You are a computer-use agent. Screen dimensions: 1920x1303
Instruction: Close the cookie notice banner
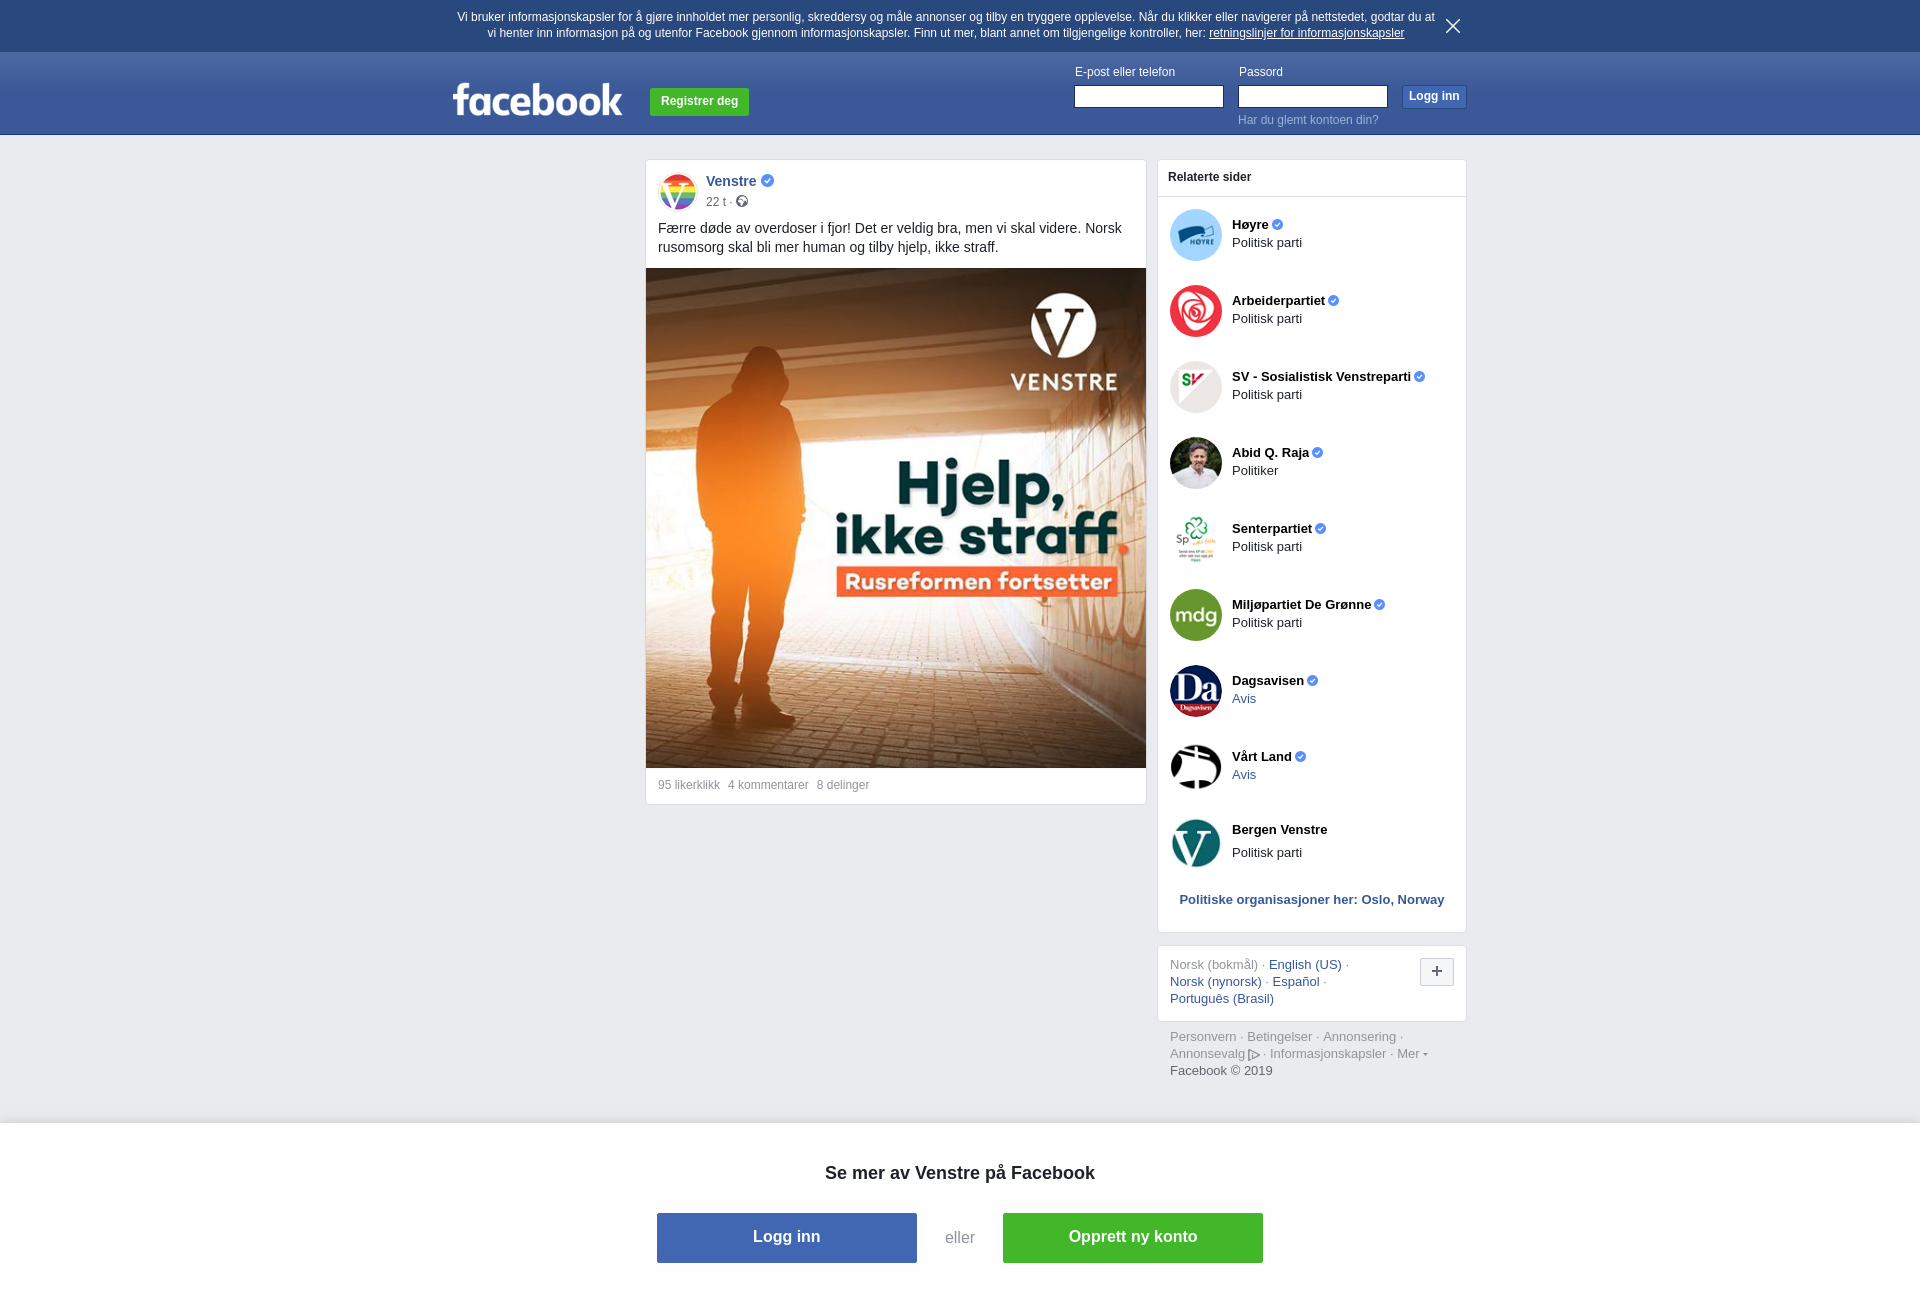[x=1453, y=26]
